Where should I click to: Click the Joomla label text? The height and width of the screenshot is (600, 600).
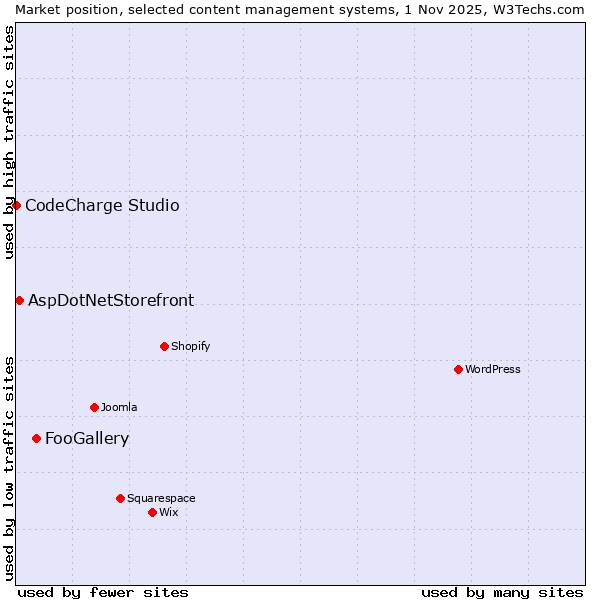click(x=119, y=407)
